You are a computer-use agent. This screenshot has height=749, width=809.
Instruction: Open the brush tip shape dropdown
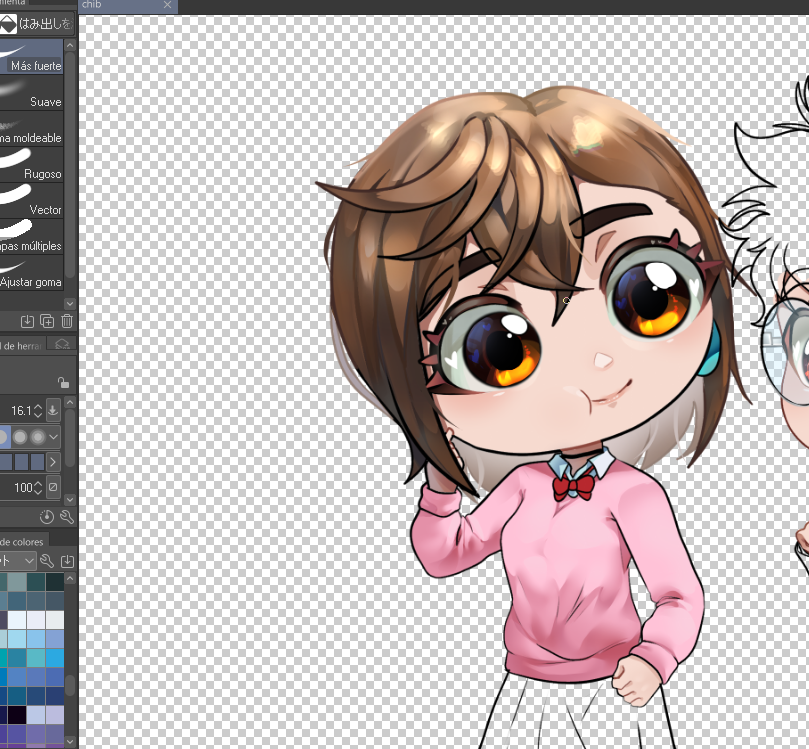coord(54,436)
